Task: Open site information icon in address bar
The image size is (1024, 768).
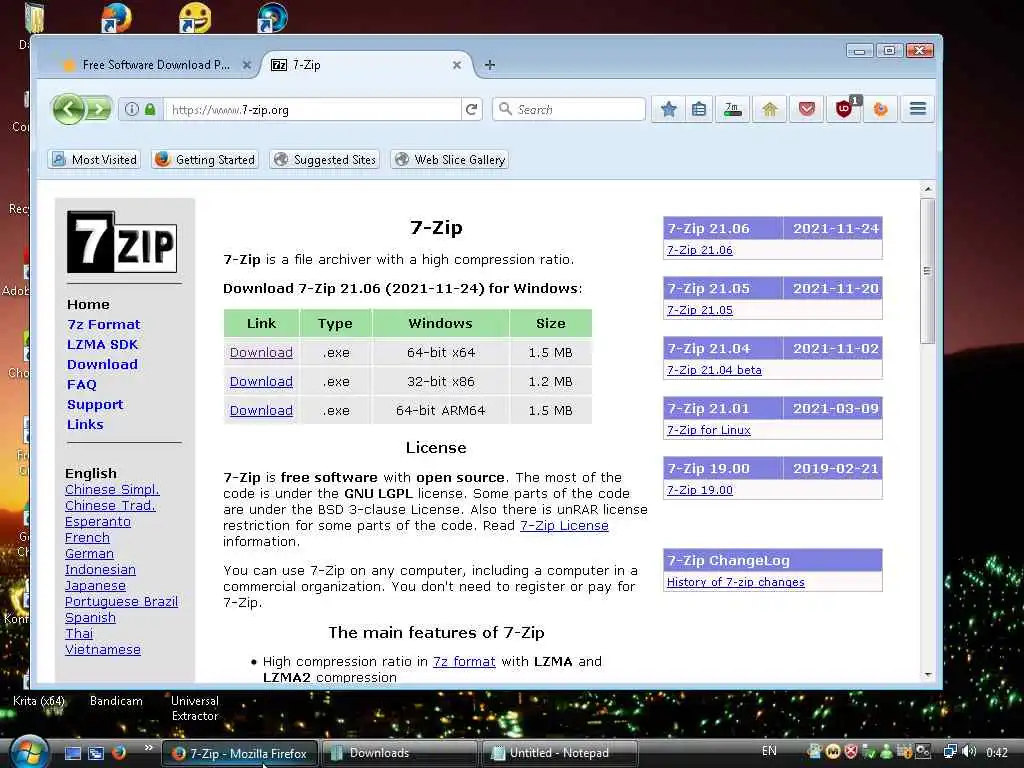Action: pos(131,109)
